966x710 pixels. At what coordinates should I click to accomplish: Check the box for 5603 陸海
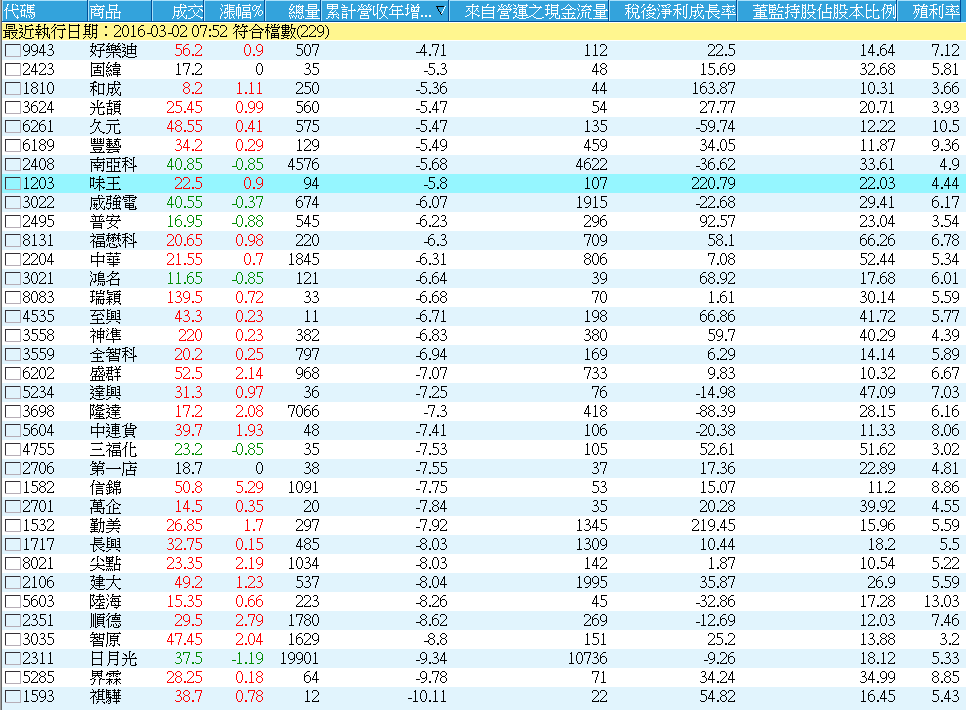tap(12, 602)
